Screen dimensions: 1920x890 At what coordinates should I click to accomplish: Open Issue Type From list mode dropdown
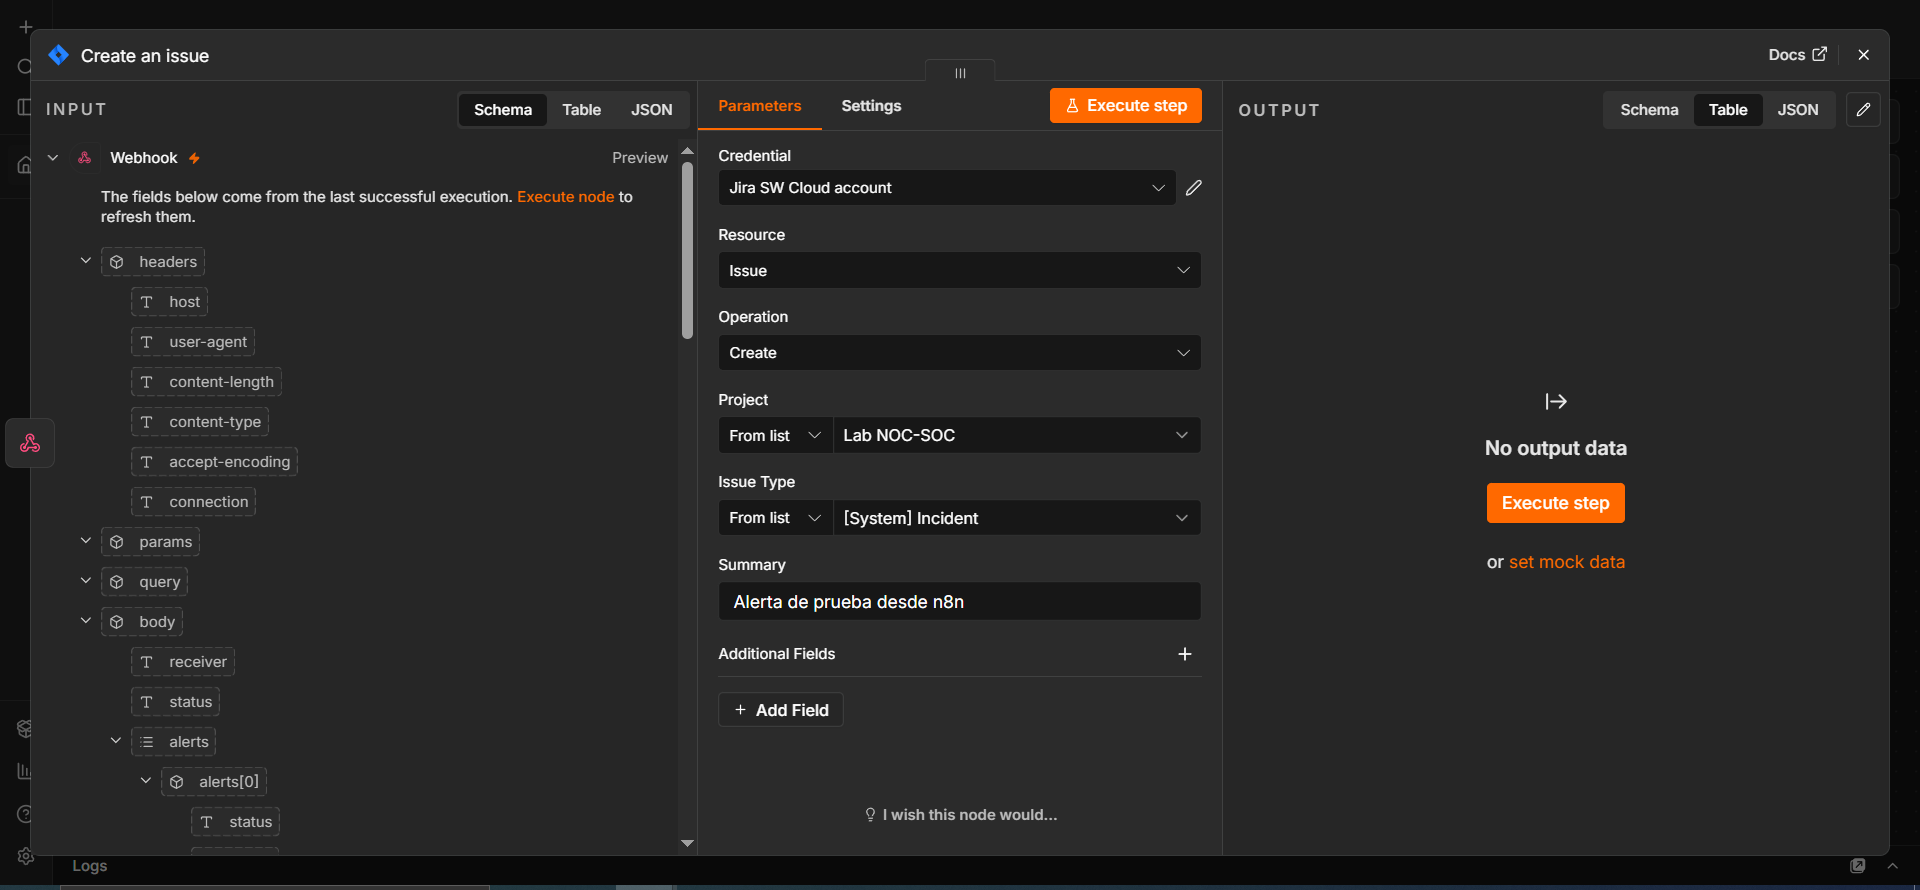coord(775,518)
